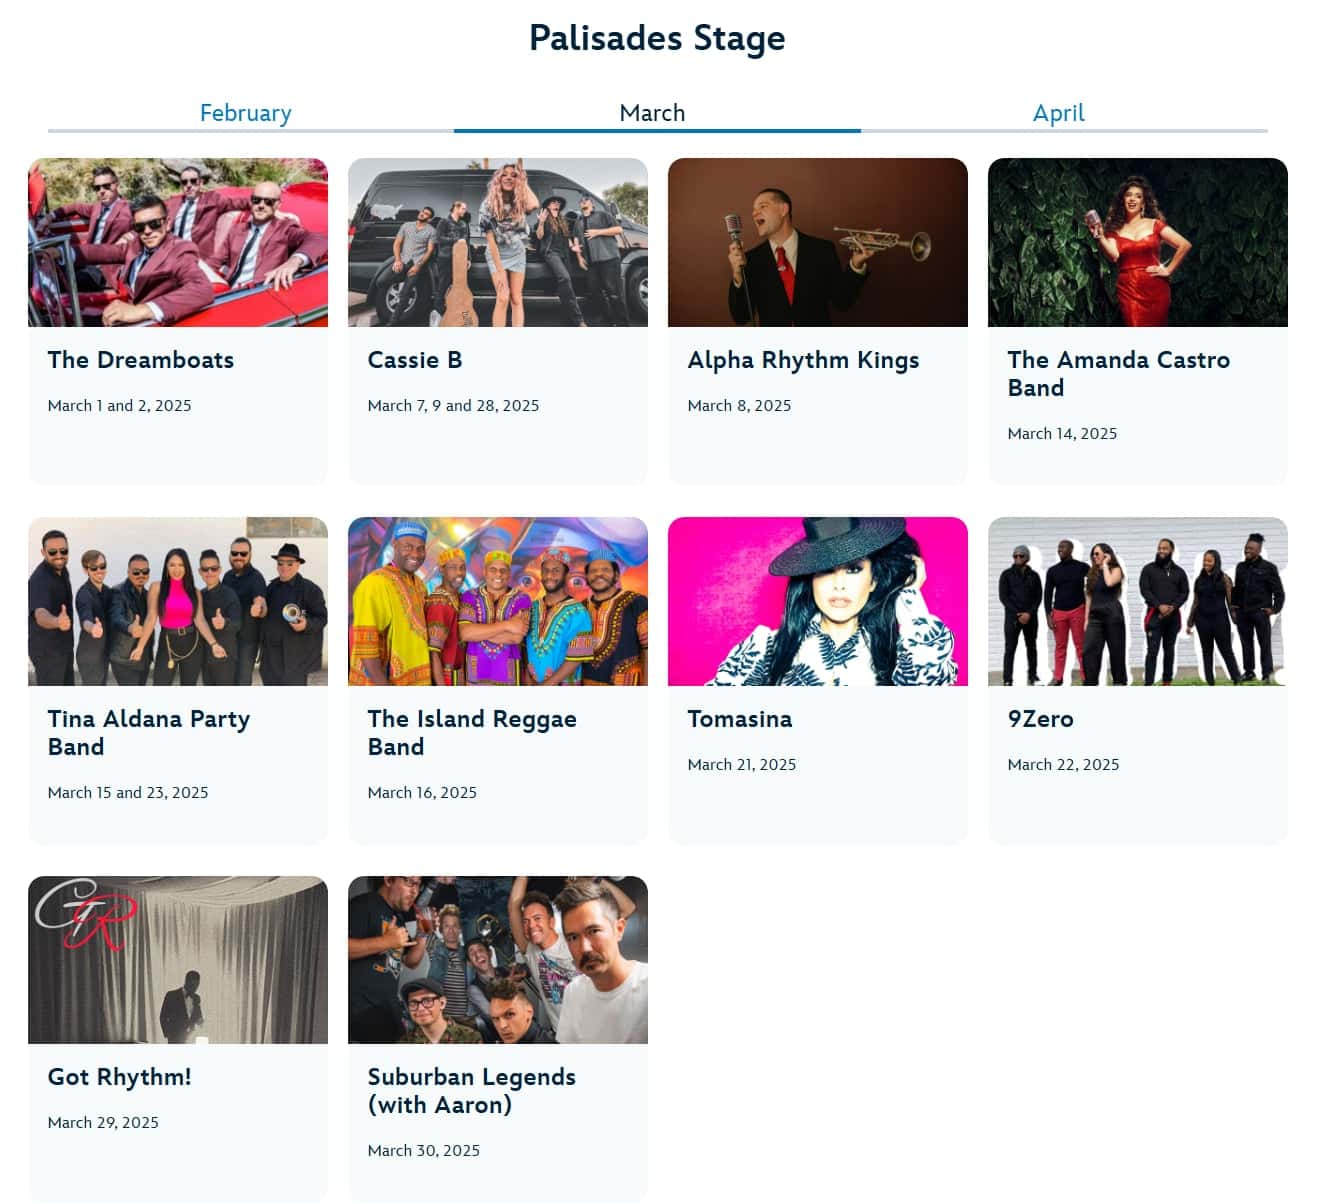This screenshot has height=1203, width=1321.
Task: Select the 9Zero group photo
Action: (x=1138, y=601)
